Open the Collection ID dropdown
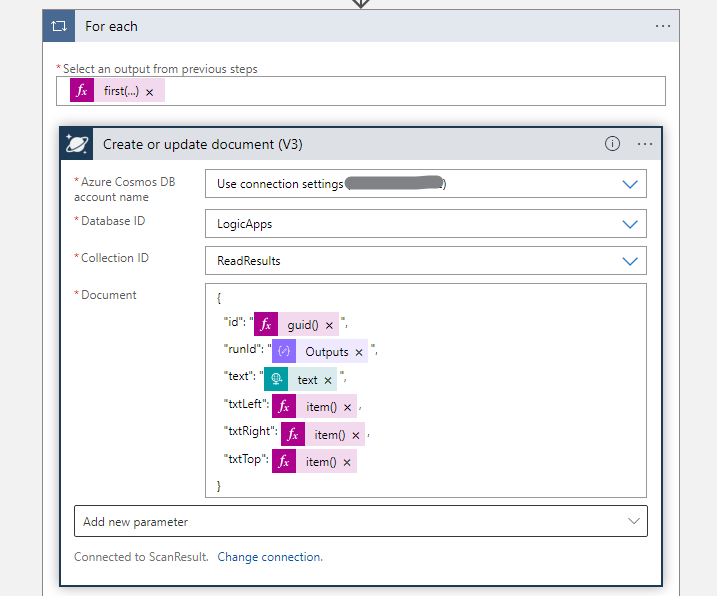The height and width of the screenshot is (596, 717). [630, 261]
